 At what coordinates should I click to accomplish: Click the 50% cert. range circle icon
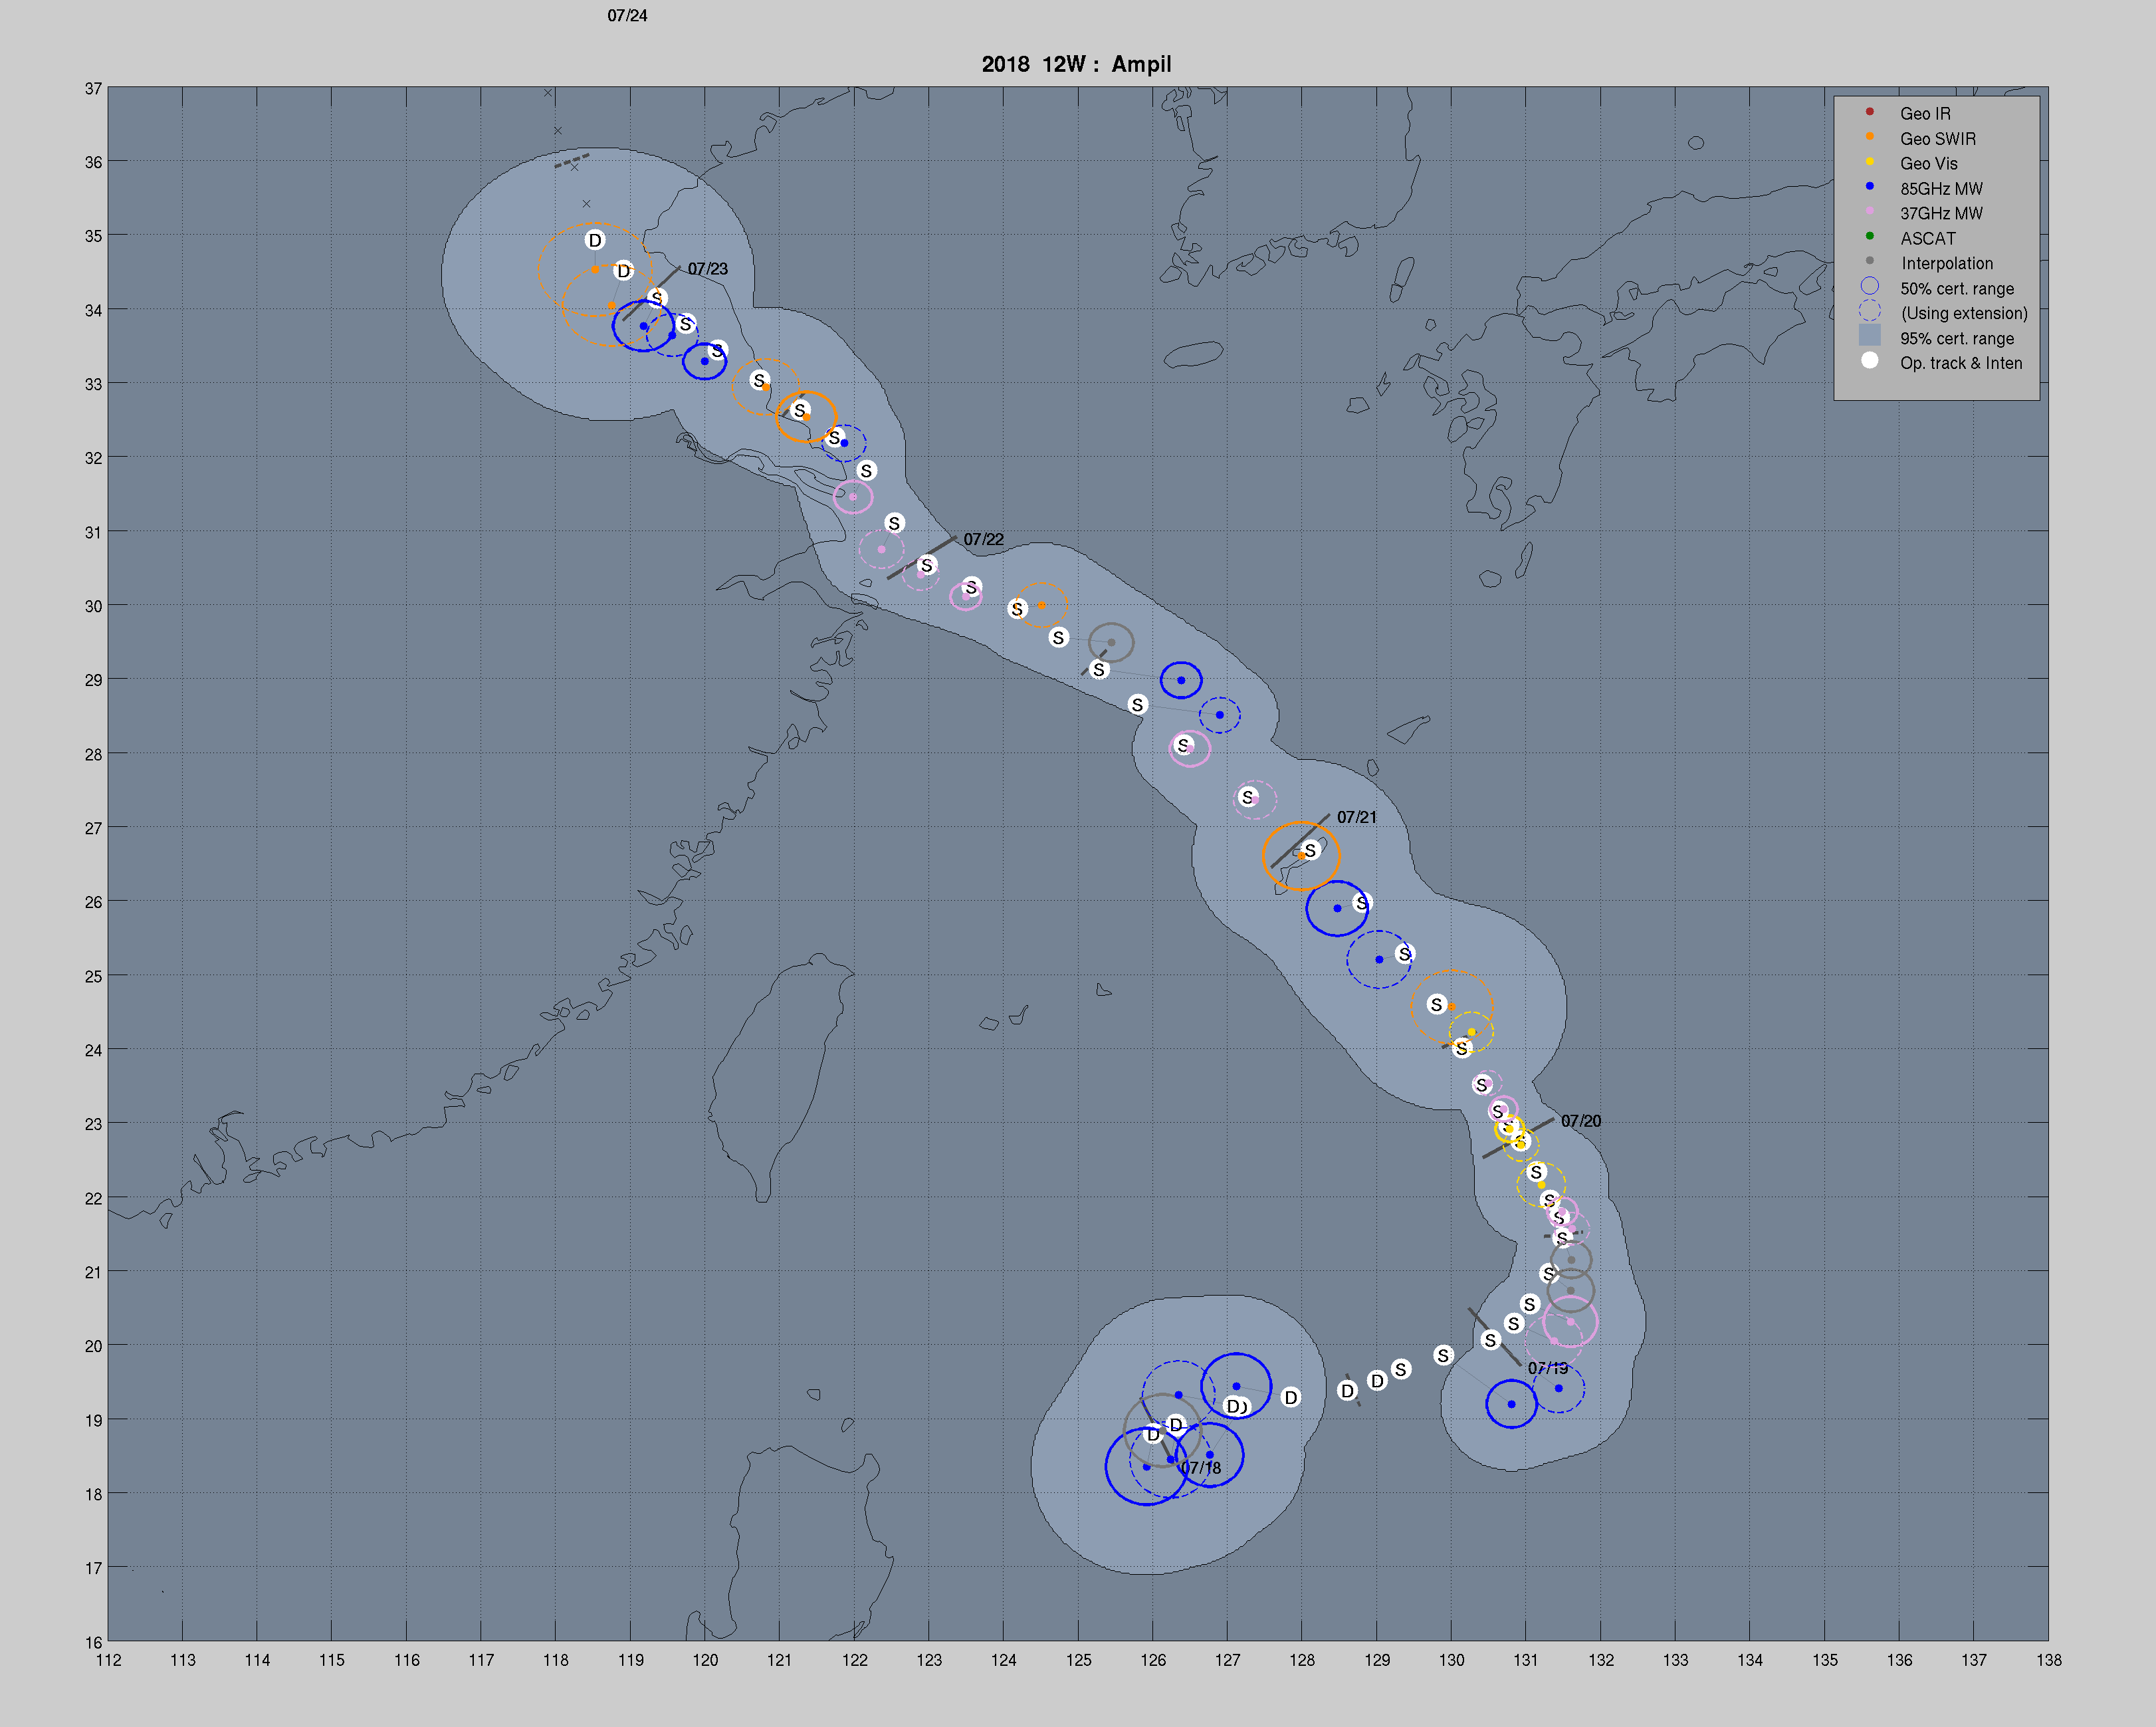click(x=1869, y=286)
